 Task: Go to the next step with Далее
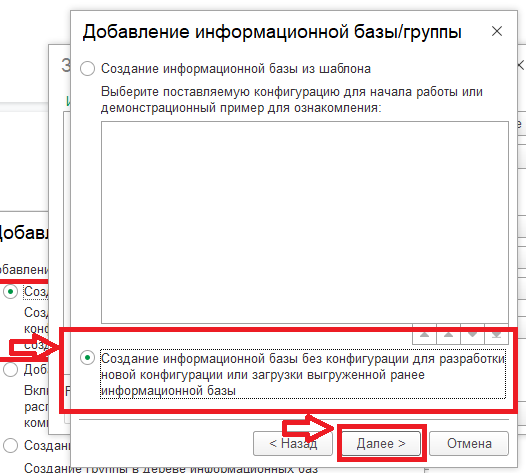click(x=381, y=443)
